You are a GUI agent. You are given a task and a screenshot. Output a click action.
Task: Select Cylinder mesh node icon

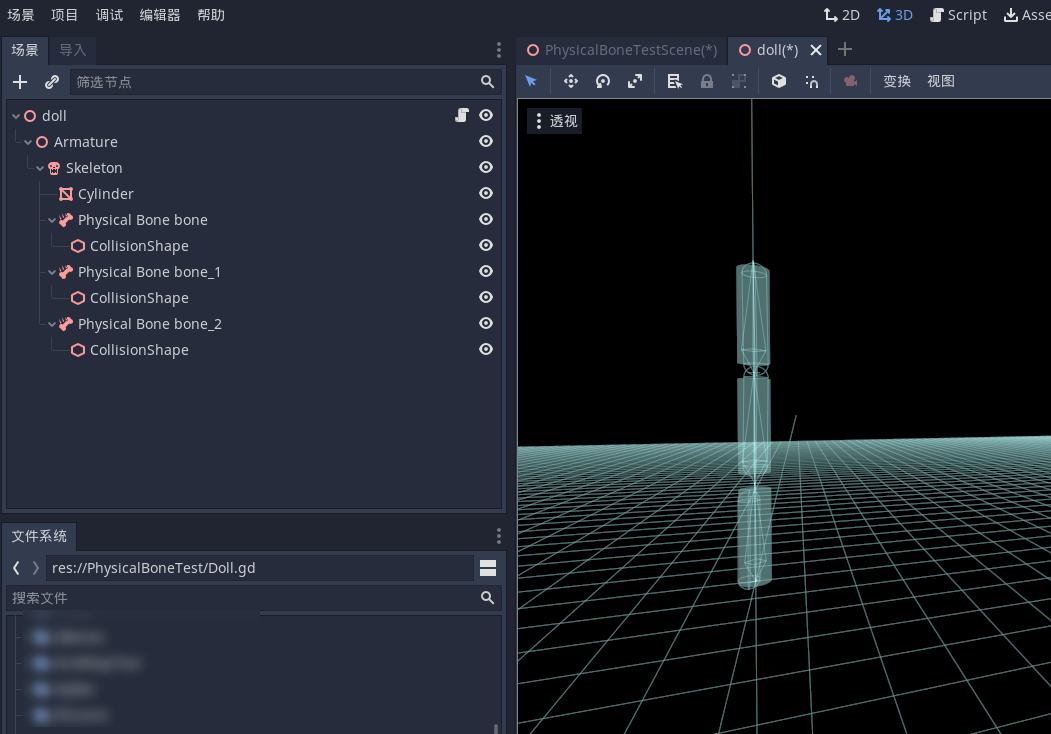(x=66, y=194)
